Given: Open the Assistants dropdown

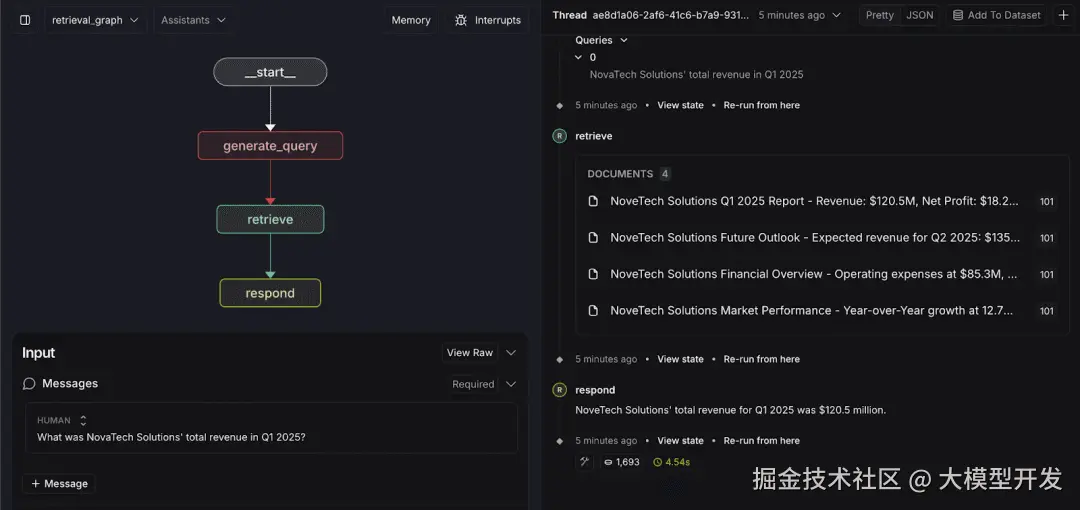Looking at the screenshot, I should [x=193, y=20].
